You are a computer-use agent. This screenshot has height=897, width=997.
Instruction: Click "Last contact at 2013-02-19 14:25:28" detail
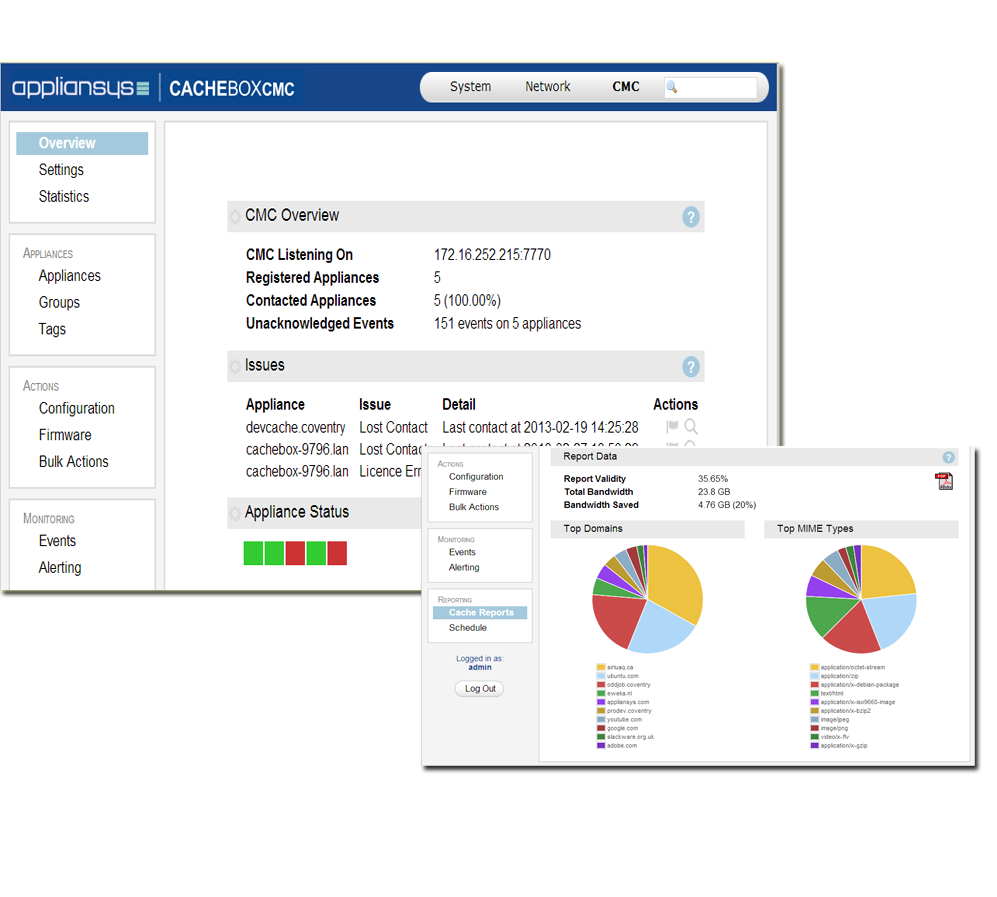[x=540, y=427]
